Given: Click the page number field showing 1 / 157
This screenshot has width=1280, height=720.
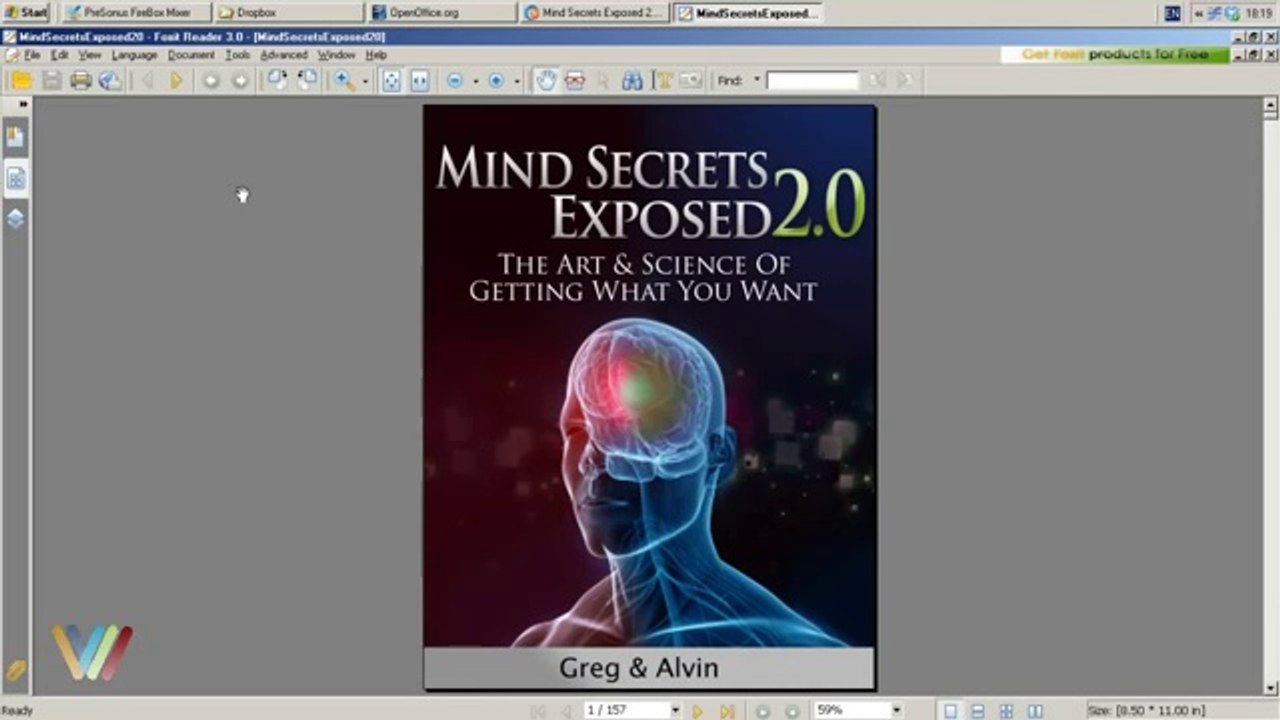Looking at the screenshot, I should pos(625,710).
